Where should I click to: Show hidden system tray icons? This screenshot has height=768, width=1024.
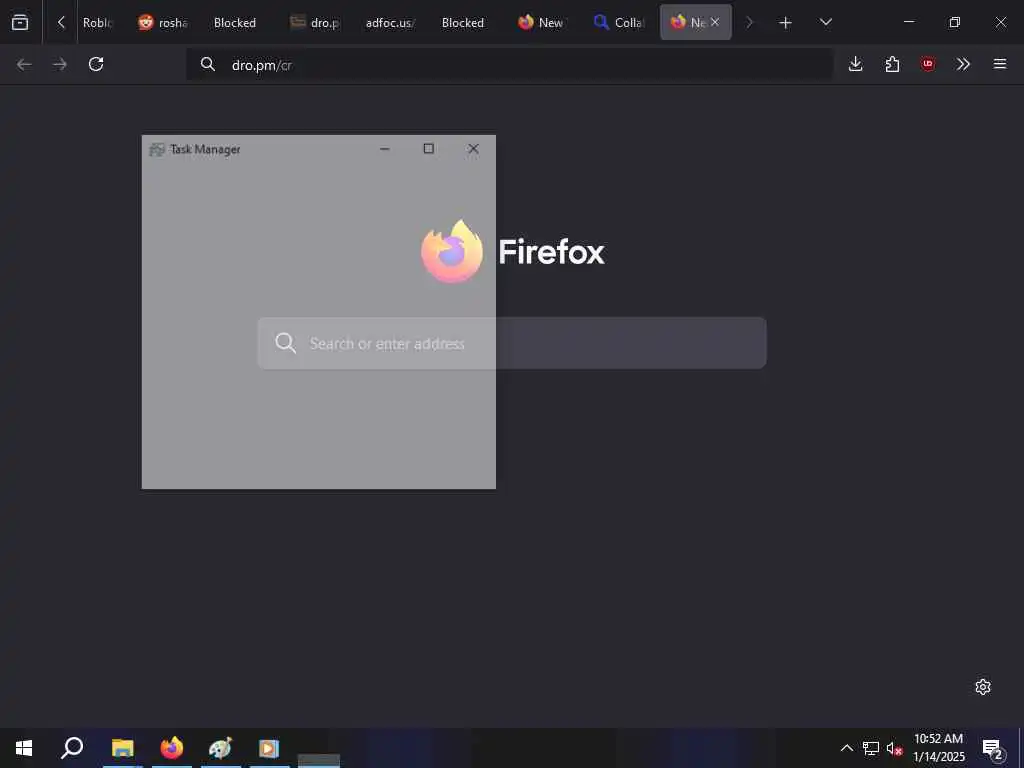click(846, 748)
